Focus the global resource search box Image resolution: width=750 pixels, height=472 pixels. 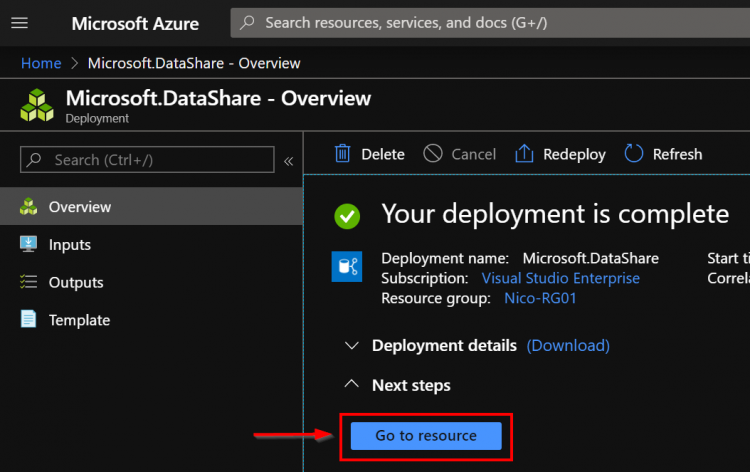490,22
